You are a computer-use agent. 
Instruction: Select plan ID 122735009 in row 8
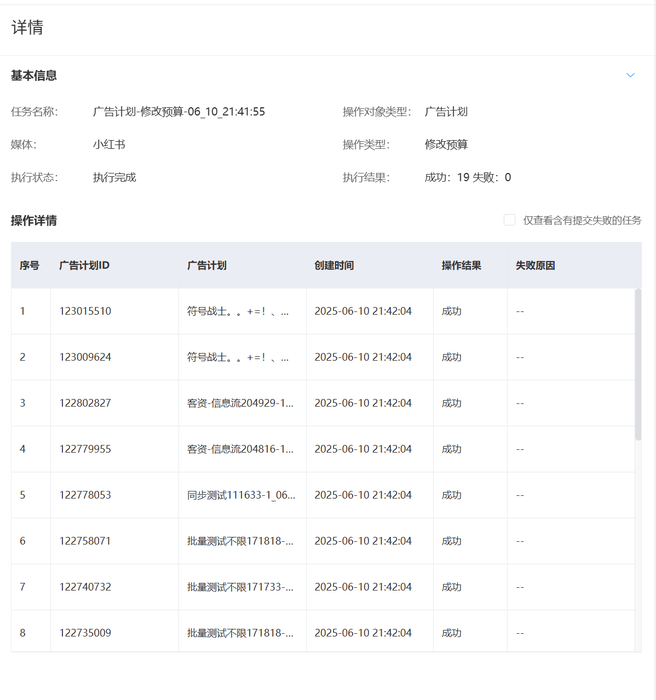pos(85,633)
